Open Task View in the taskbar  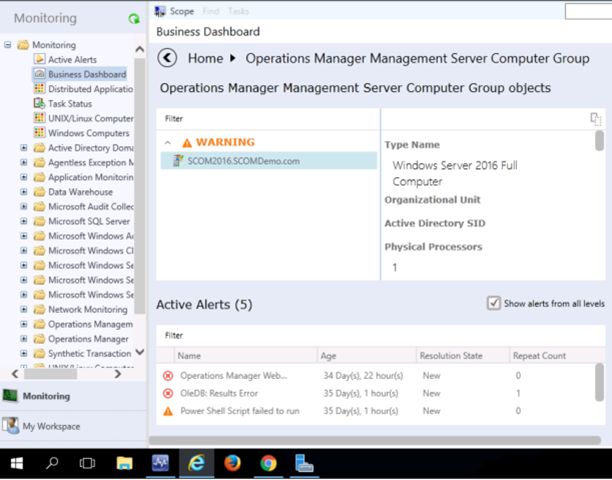tap(87, 464)
